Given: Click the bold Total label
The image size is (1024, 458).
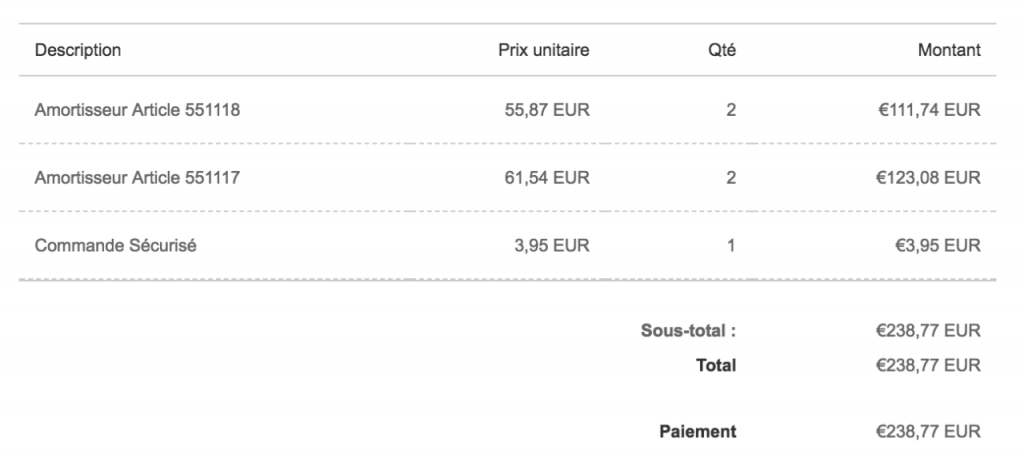Looking at the screenshot, I should pos(716,365).
